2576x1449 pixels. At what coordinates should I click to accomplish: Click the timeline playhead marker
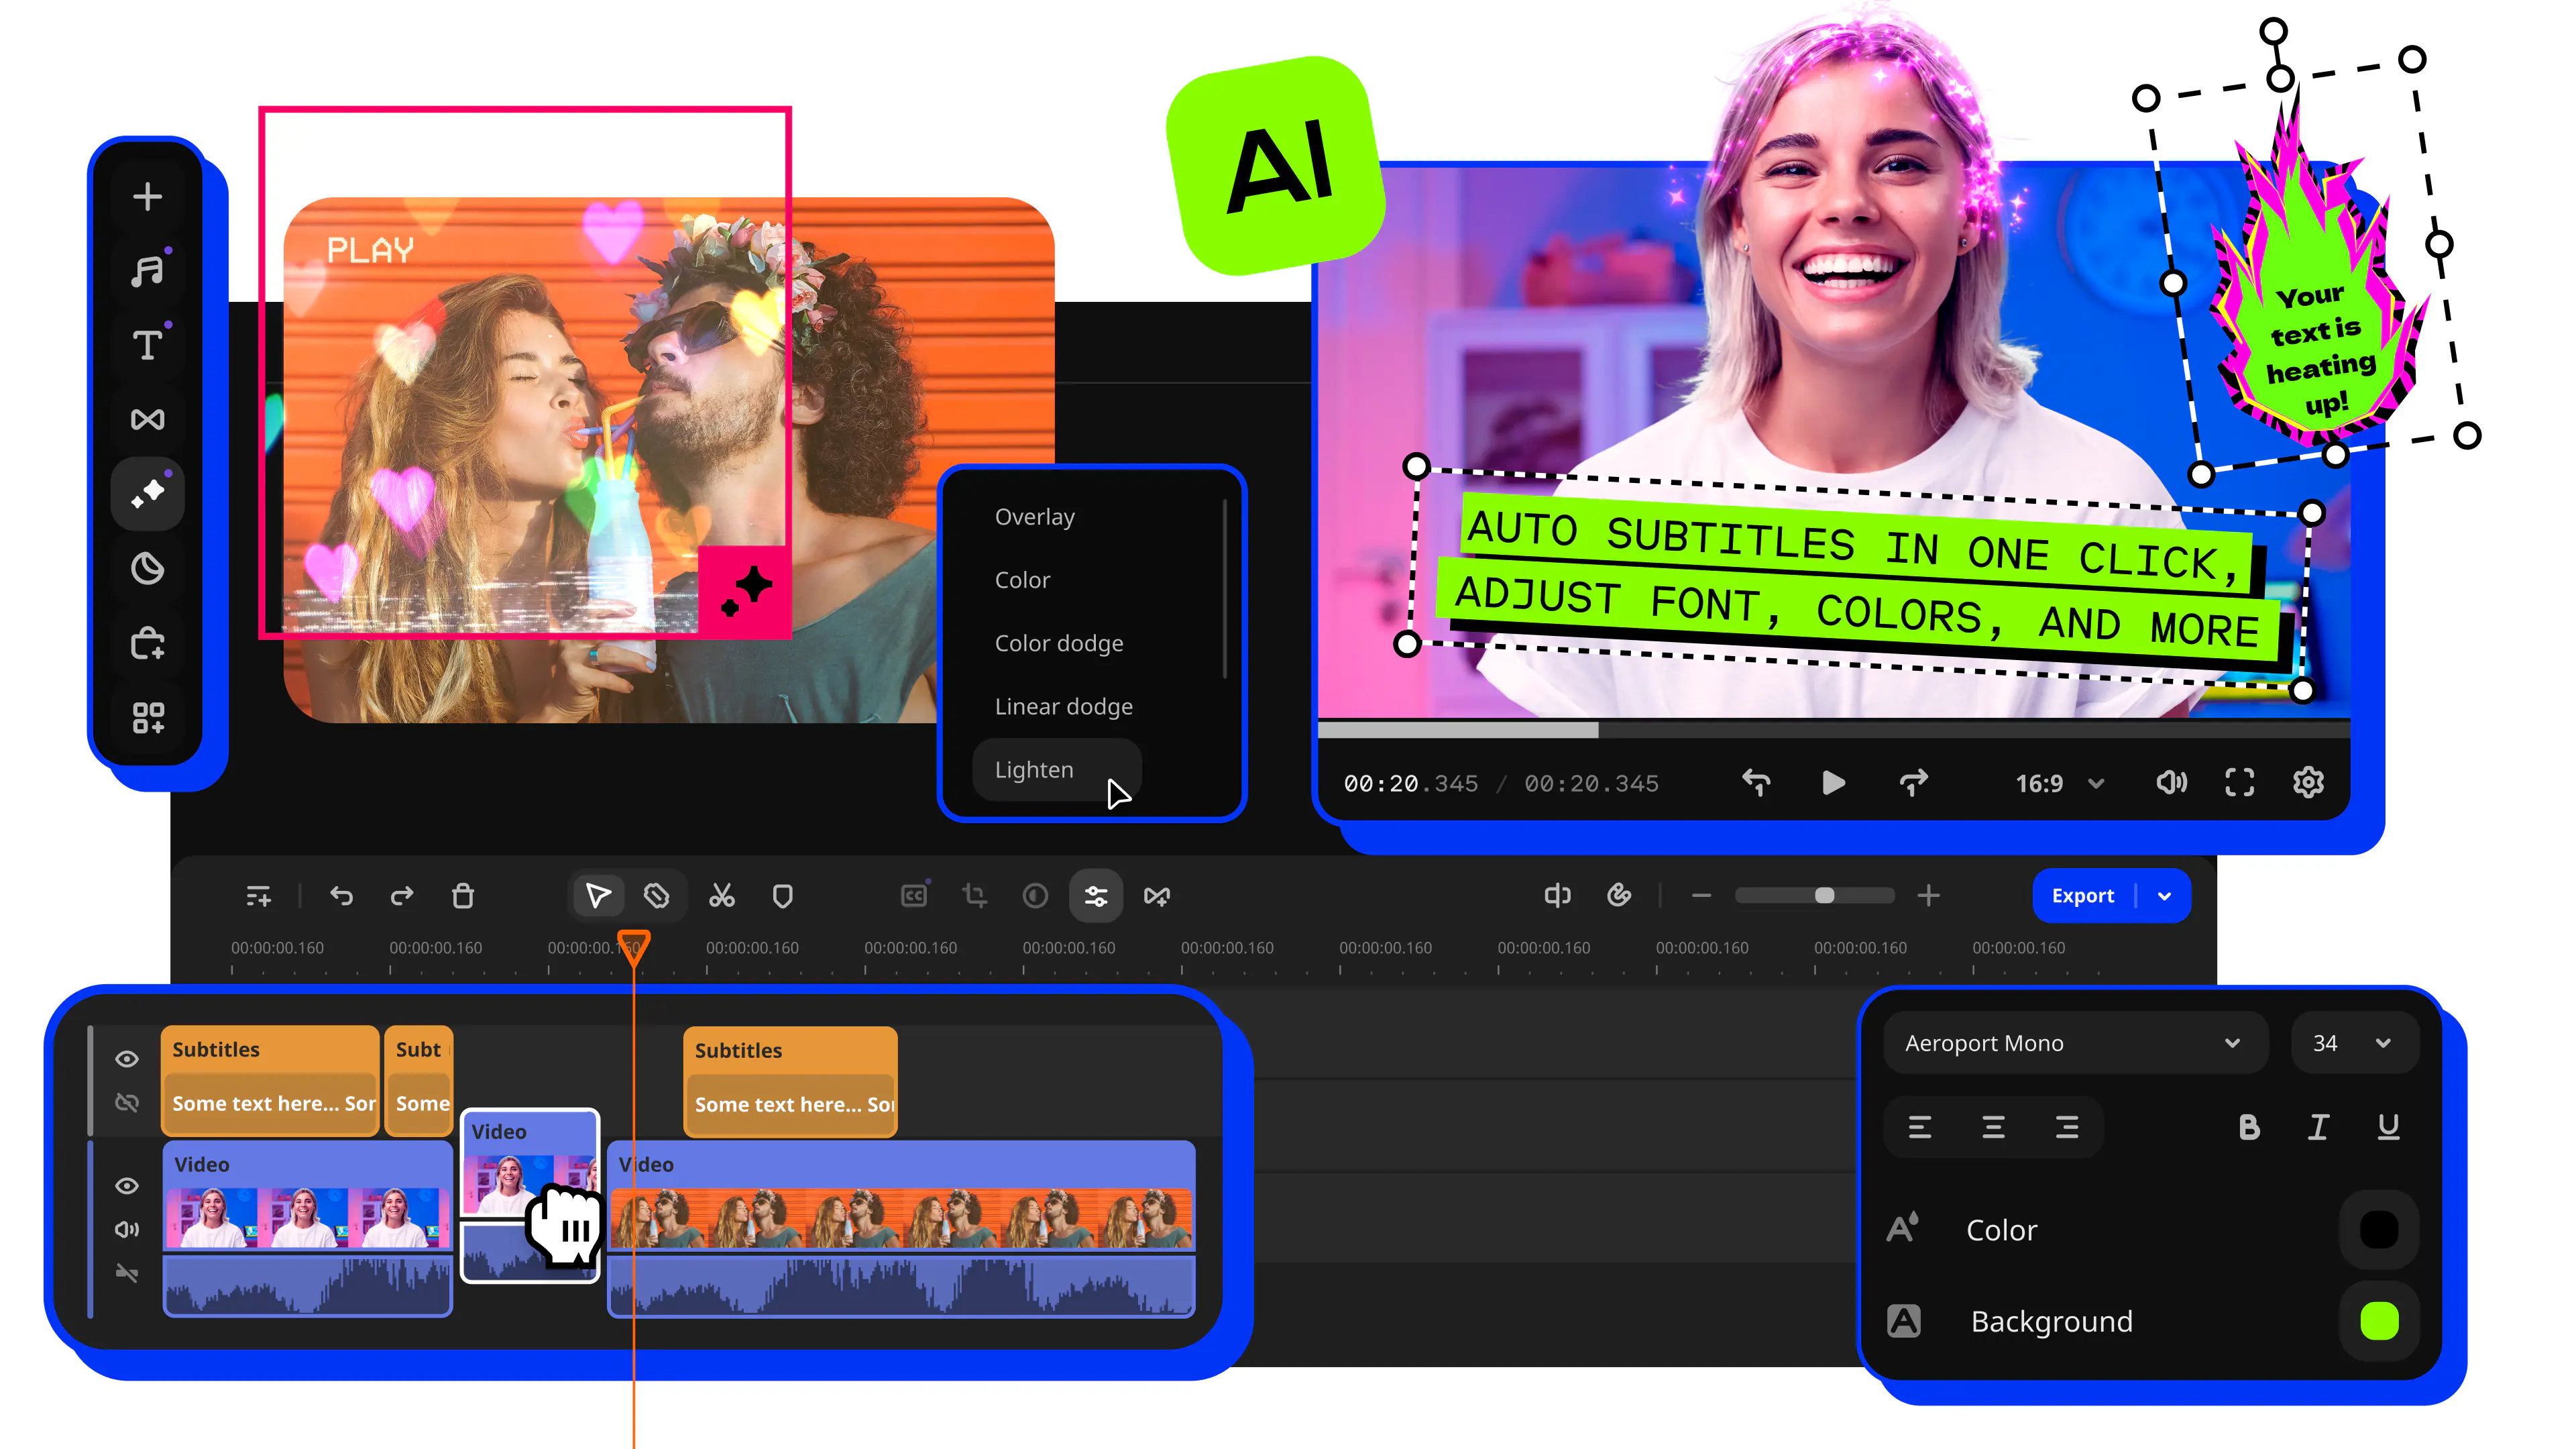pyautogui.click(x=633, y=945)
